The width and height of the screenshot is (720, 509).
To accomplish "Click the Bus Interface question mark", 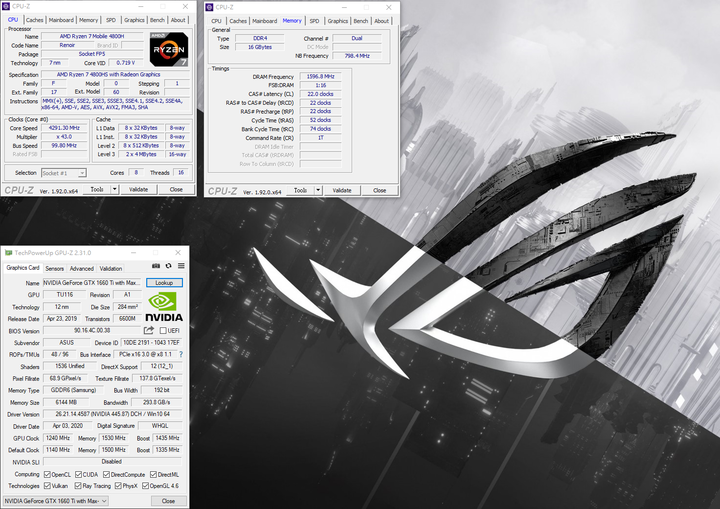I will (x=181, y=354).
